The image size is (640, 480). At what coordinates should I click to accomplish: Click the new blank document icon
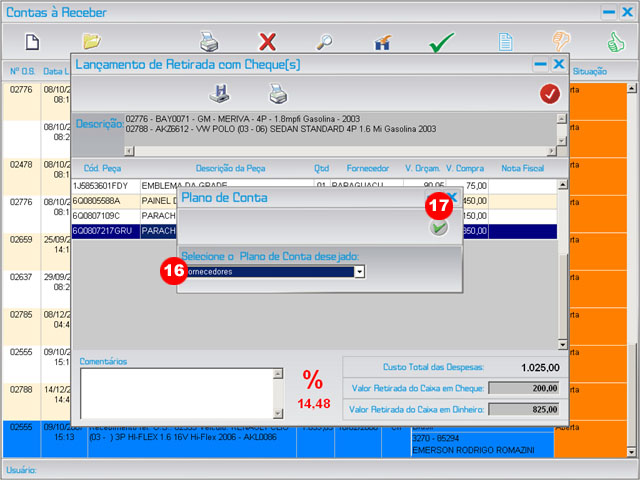click(31, 42)
